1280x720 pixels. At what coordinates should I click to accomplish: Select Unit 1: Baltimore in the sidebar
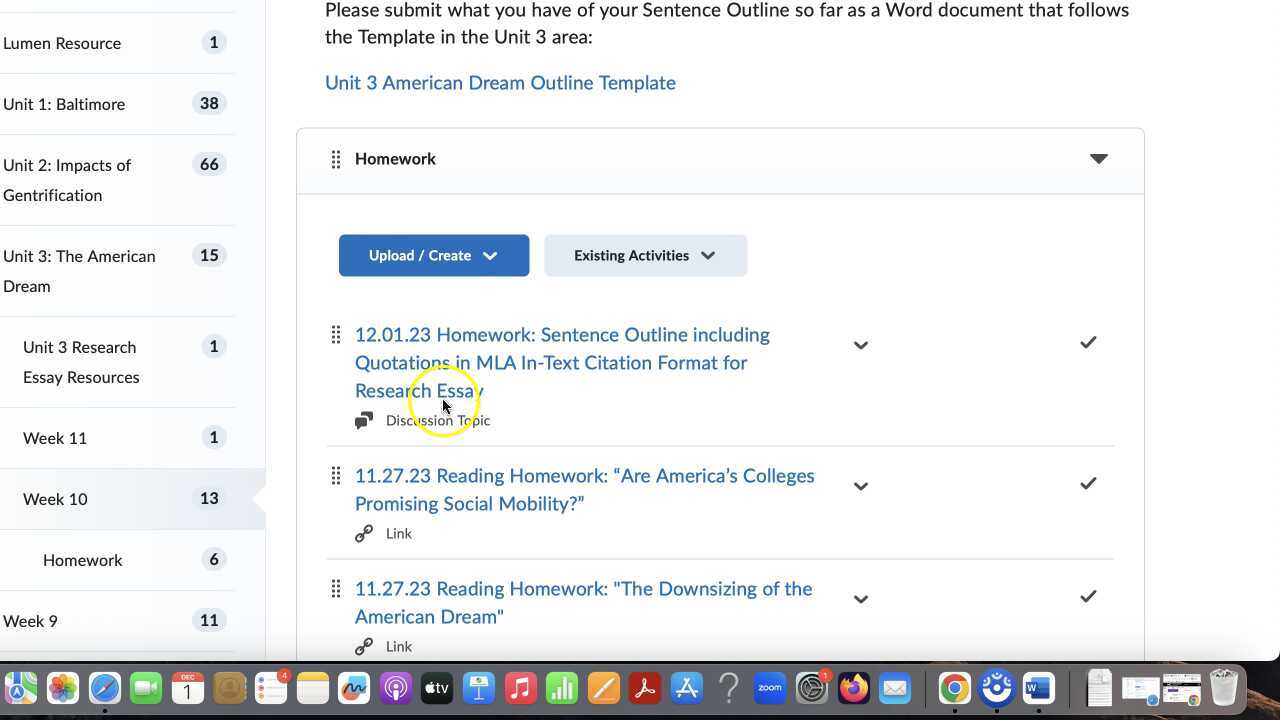point(64,104)
